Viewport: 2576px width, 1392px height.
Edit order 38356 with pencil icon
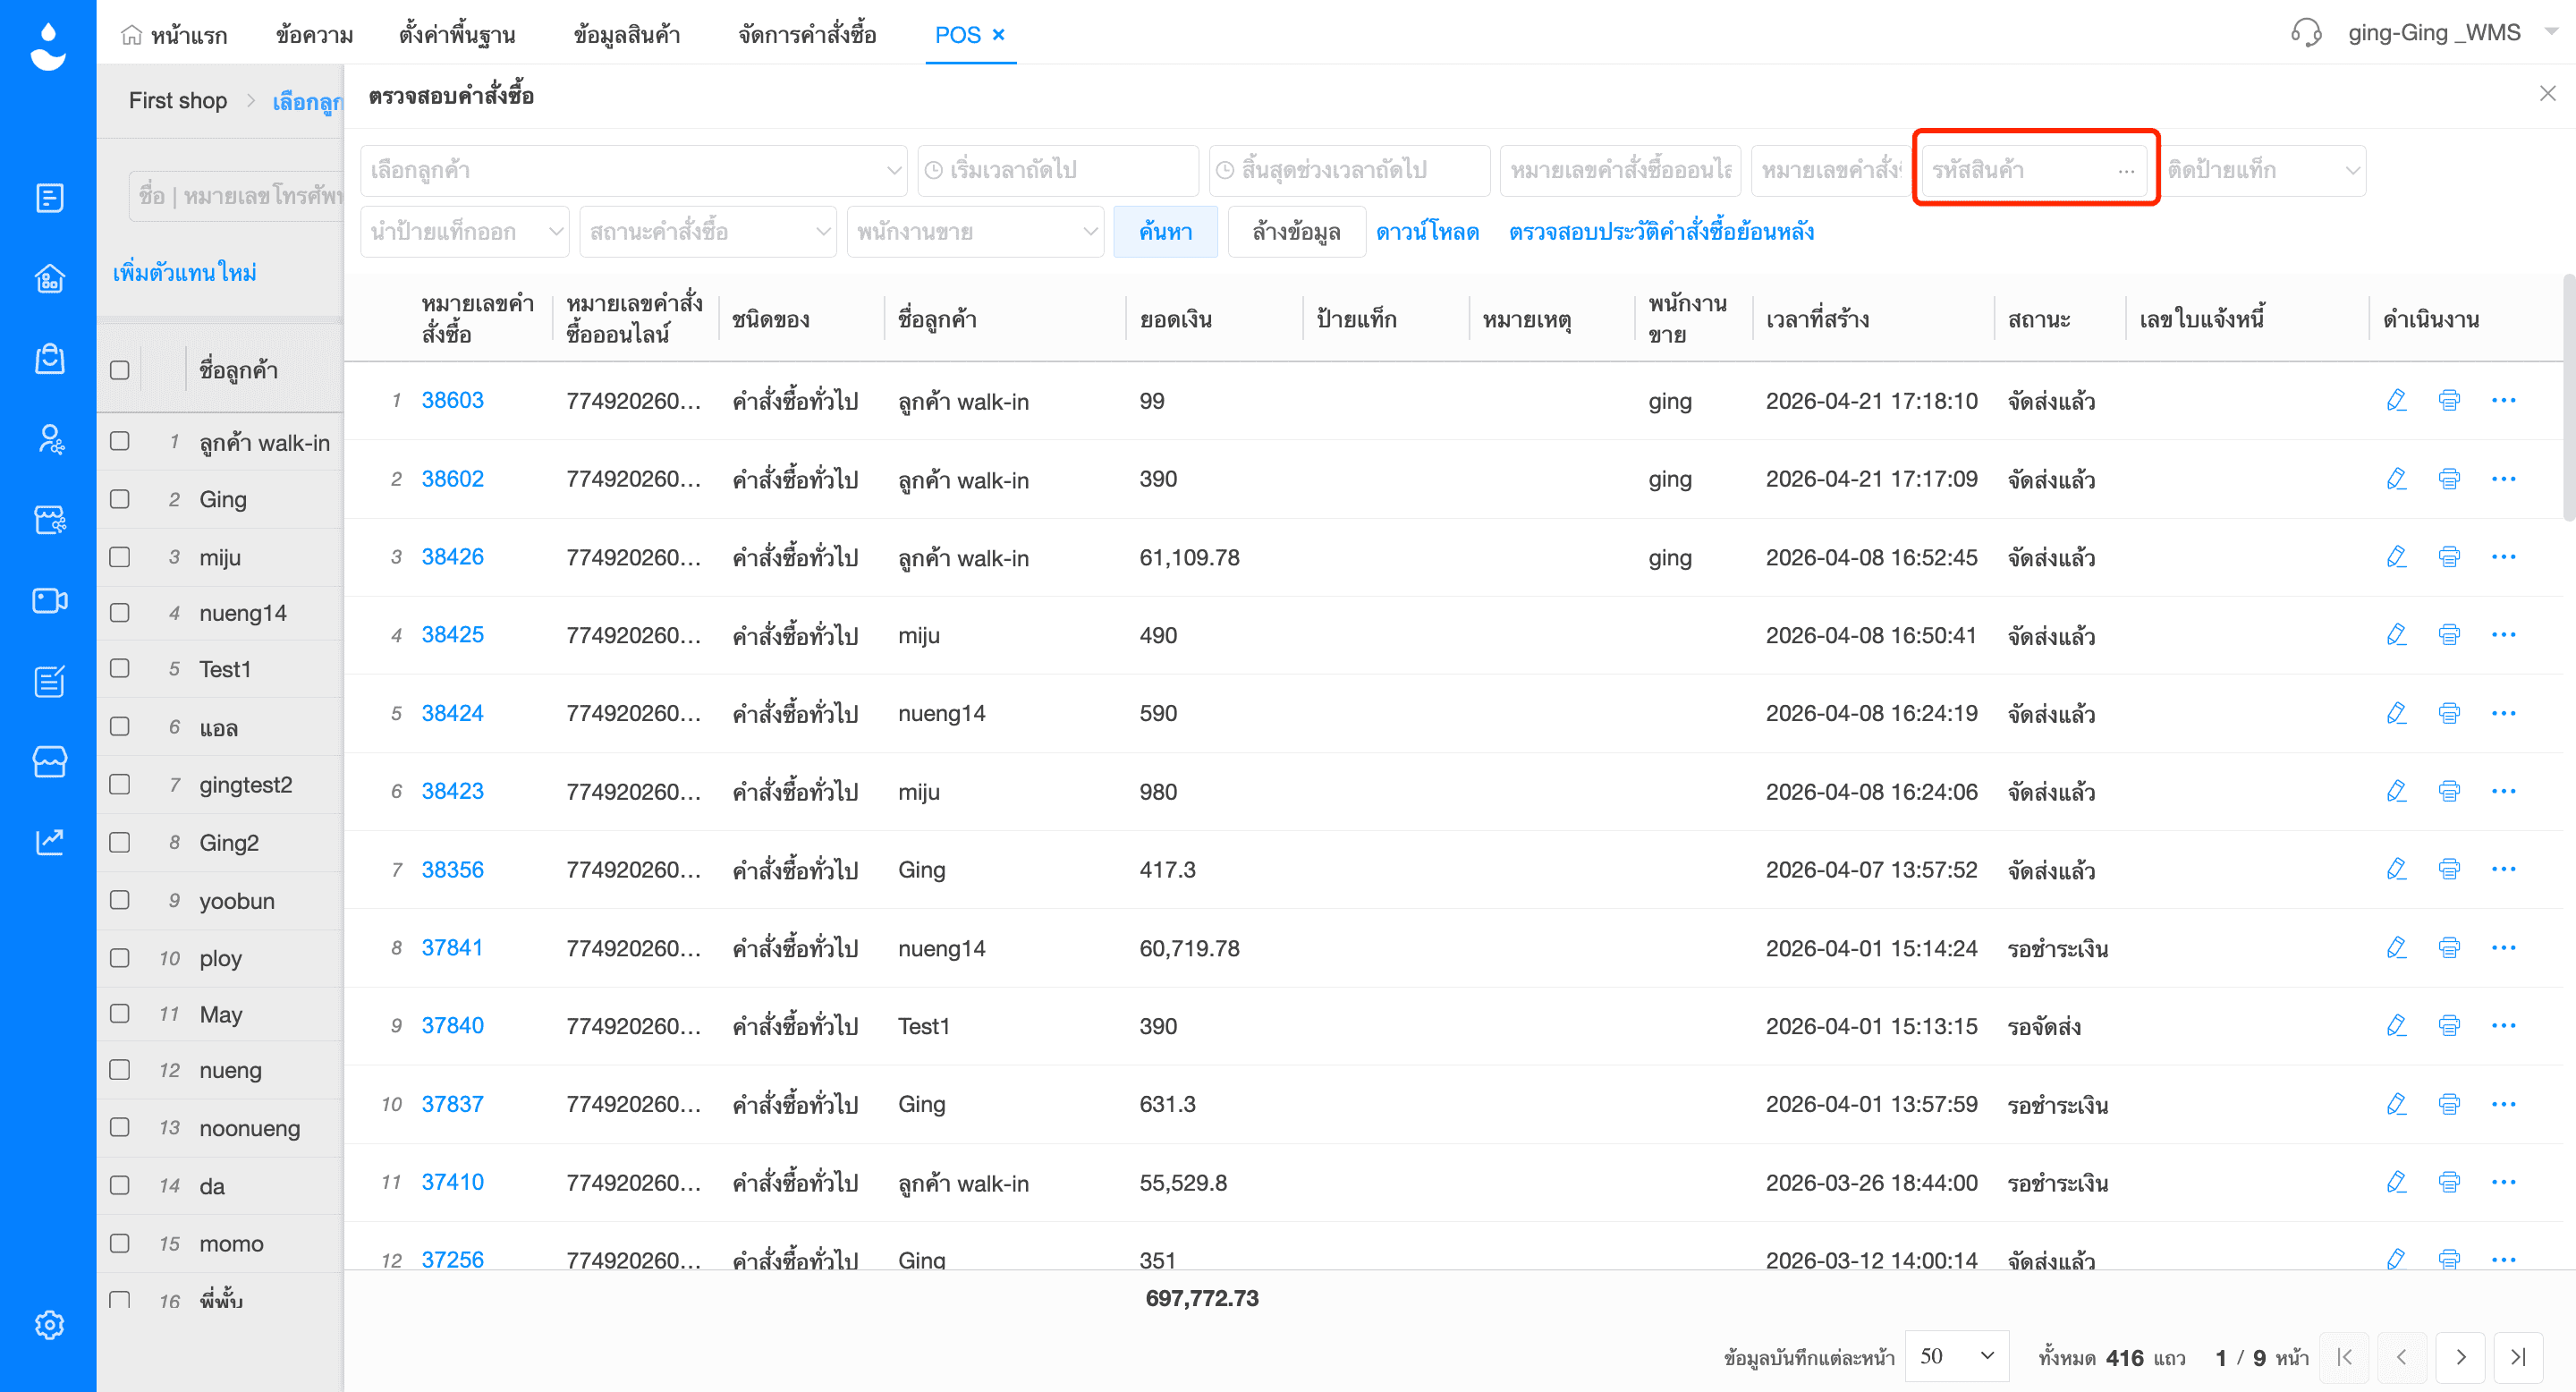click(x=2396, y=869)
